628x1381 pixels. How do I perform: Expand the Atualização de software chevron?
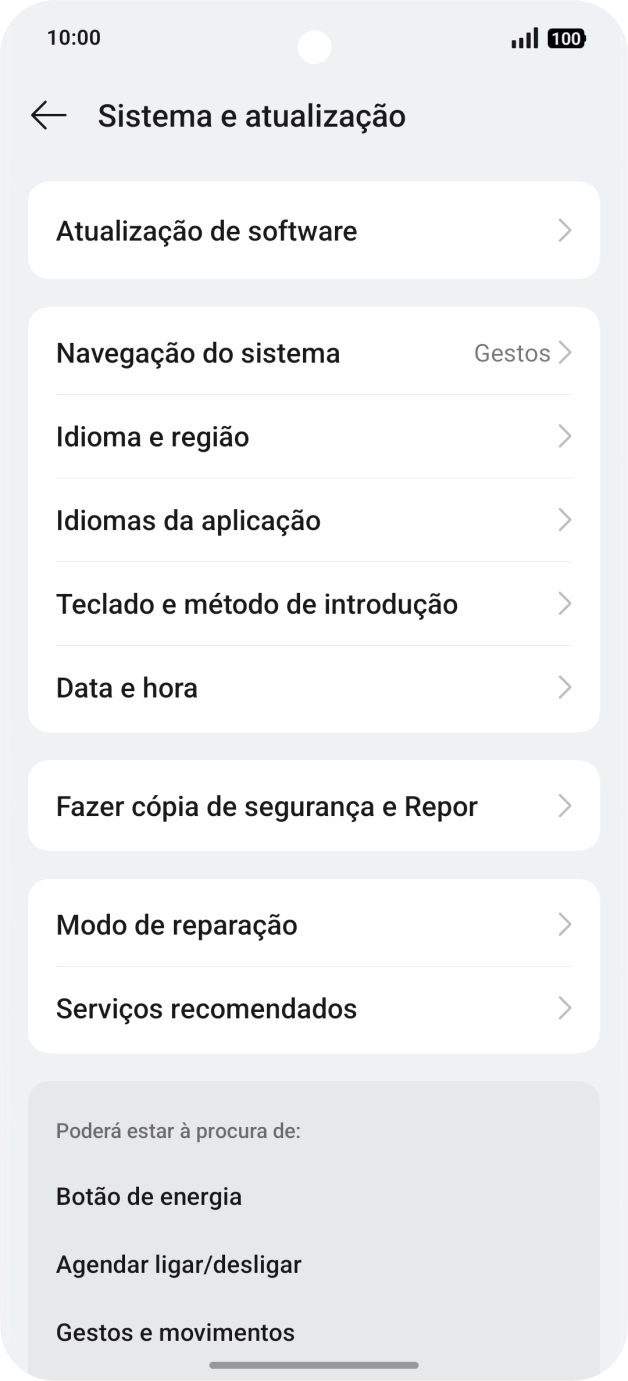click(x=565, y=231)
